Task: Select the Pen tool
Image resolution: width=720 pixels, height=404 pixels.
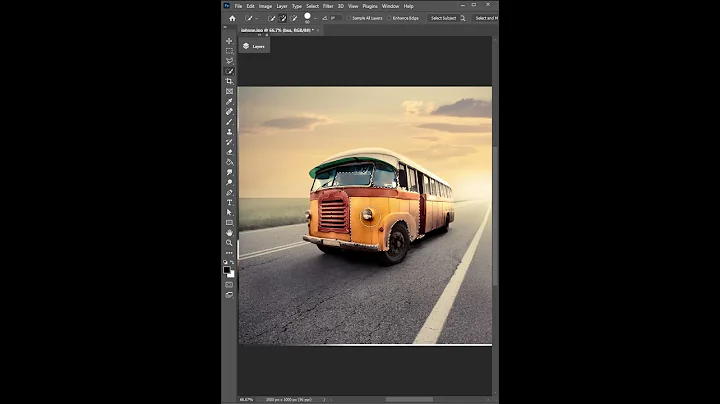Action: pyautogui.click(x=229, y=192)
